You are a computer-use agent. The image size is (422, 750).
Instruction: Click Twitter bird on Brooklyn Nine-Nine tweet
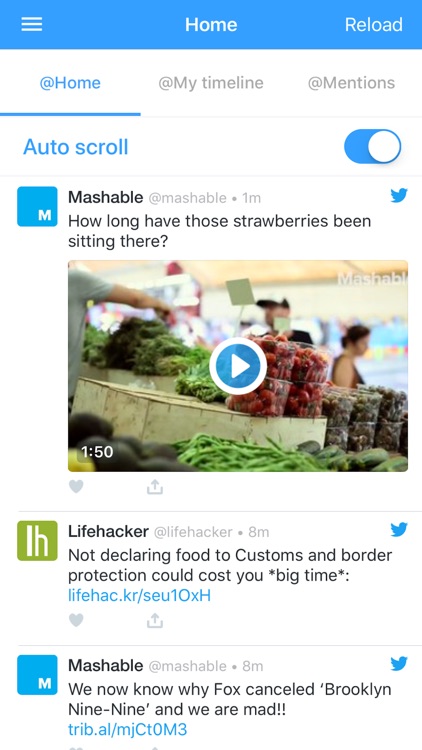(x=399, y=663)
